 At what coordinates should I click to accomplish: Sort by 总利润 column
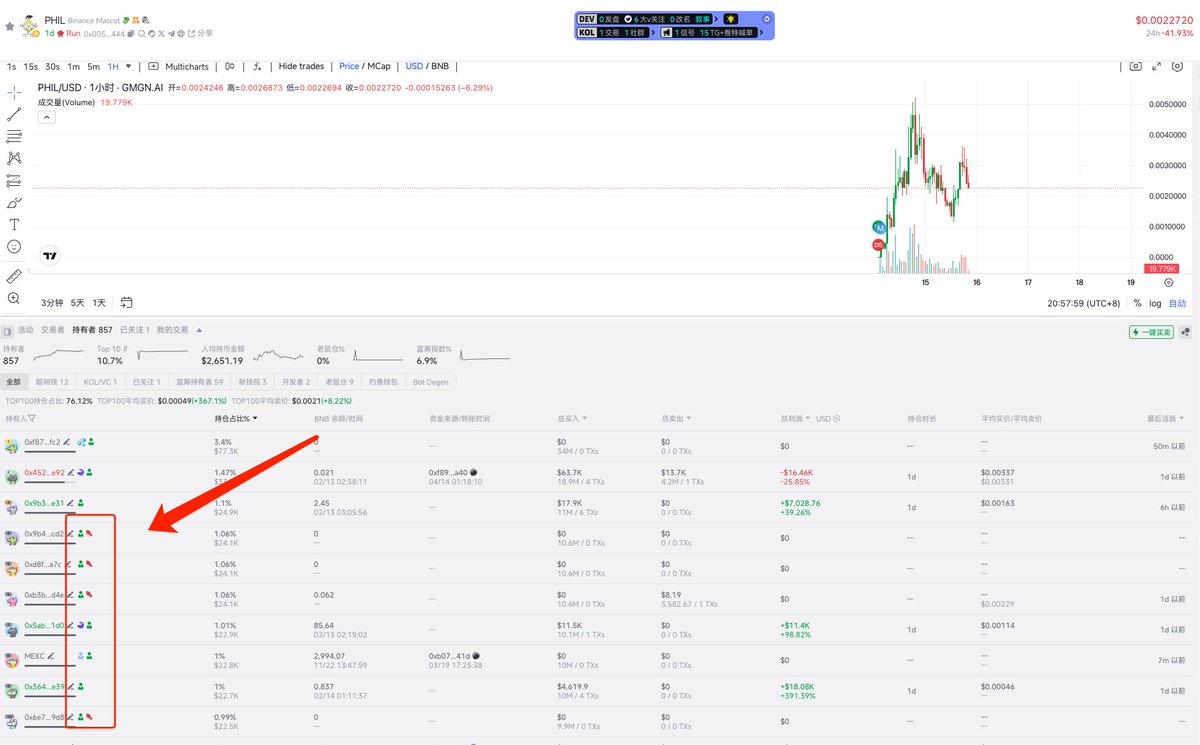[797, 418]
